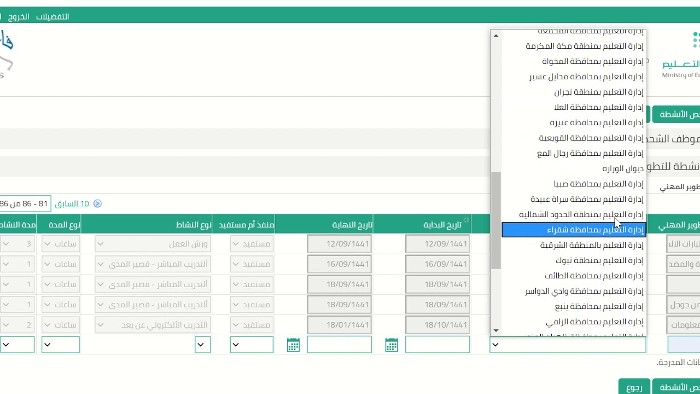Open ساعات dropdown in 16/09/1441 row
Image resolution: width=700 pixels, height=394 pixels.
pos(60,264)
